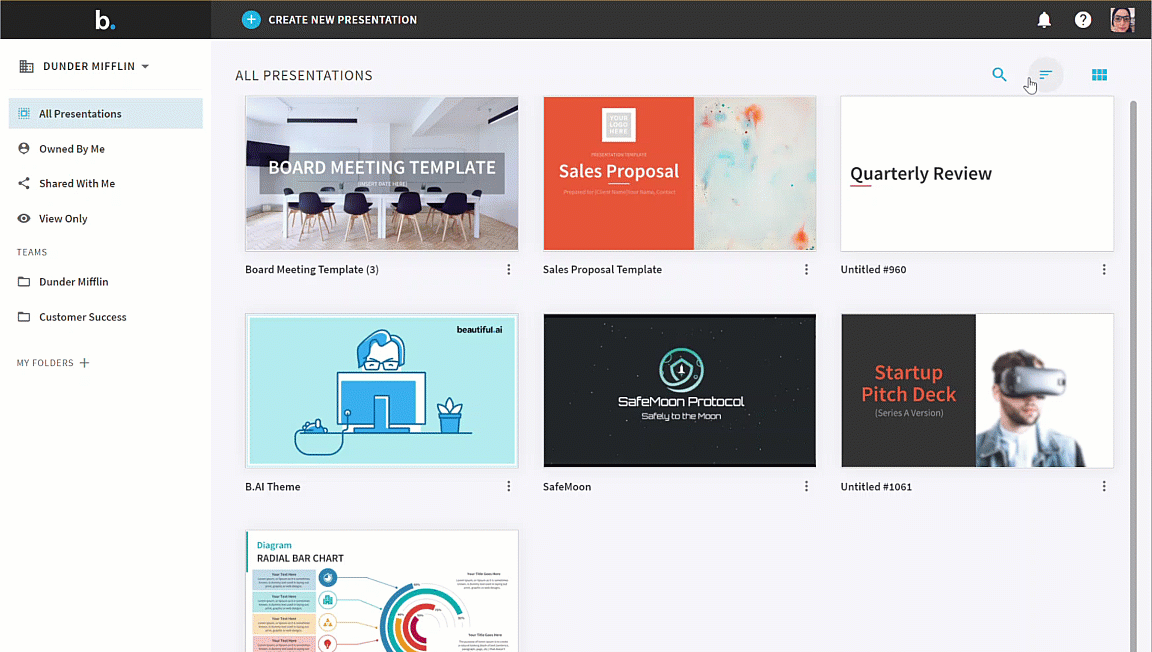
Task: Select All Presentations in sidebar
Action: pos(106,113)
